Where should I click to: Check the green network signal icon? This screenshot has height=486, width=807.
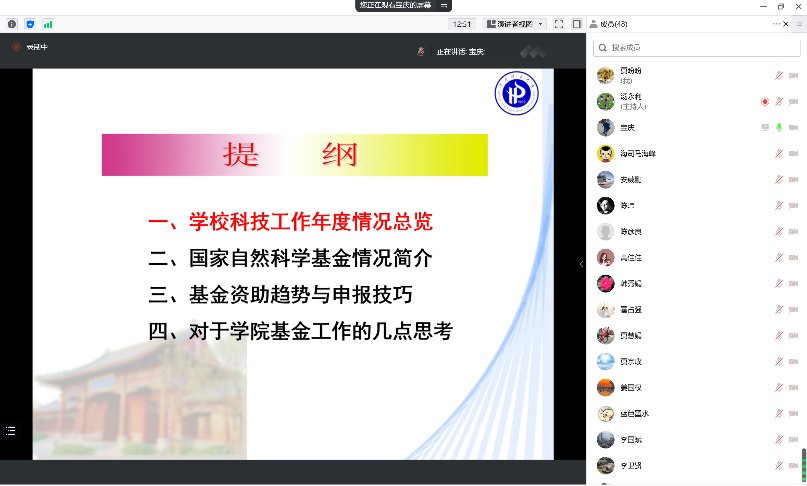(x=47, y=23)
